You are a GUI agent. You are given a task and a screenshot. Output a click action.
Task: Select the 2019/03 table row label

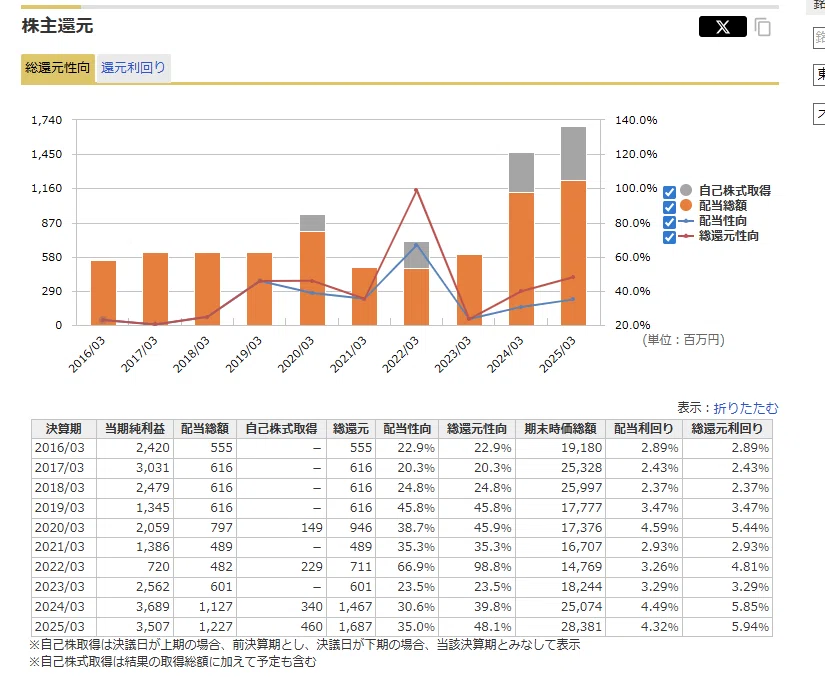[x=59, y=508]
